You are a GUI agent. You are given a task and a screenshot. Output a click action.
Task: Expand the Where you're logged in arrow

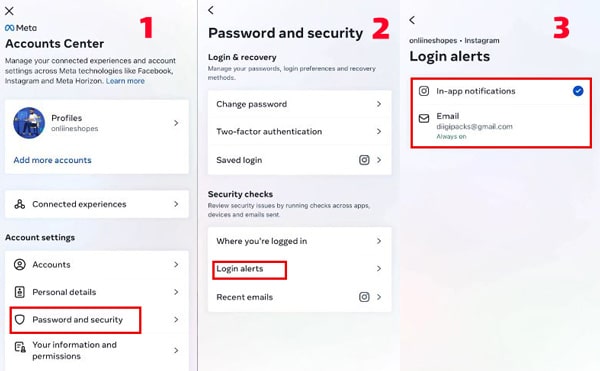tap(379, 241)
